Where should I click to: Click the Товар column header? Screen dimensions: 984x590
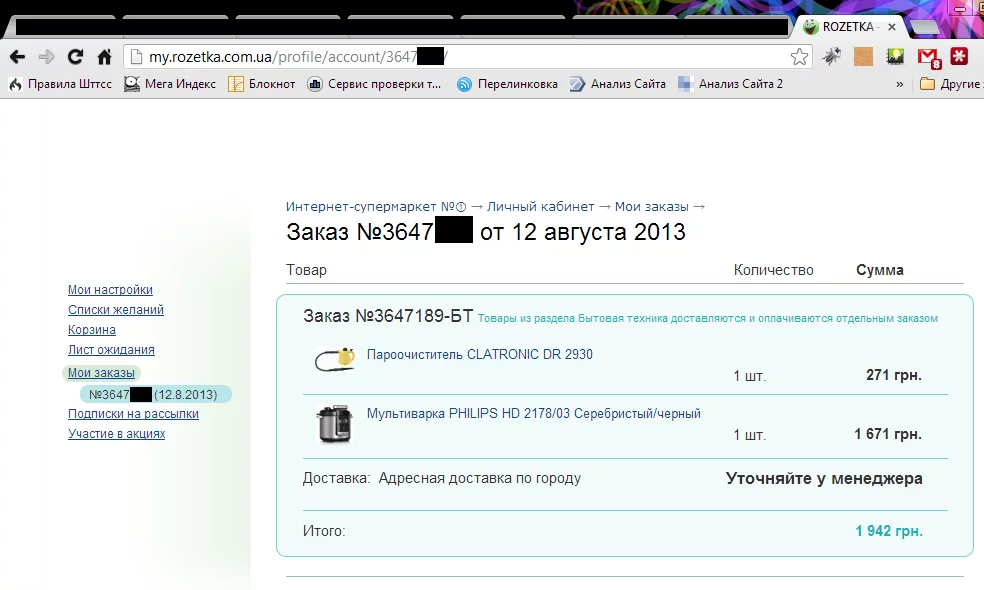point(306,270)
